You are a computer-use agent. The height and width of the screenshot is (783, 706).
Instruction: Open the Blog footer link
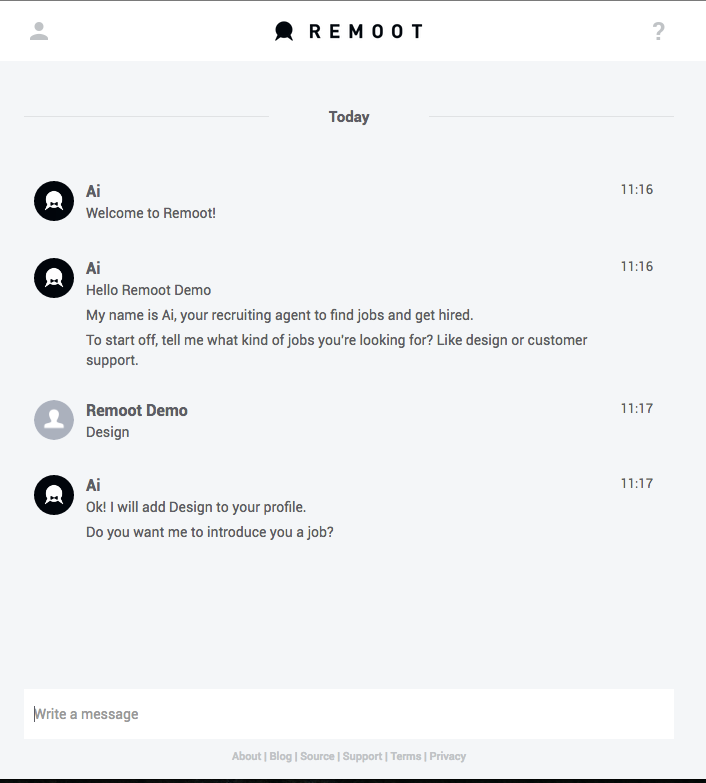(281, 756)
